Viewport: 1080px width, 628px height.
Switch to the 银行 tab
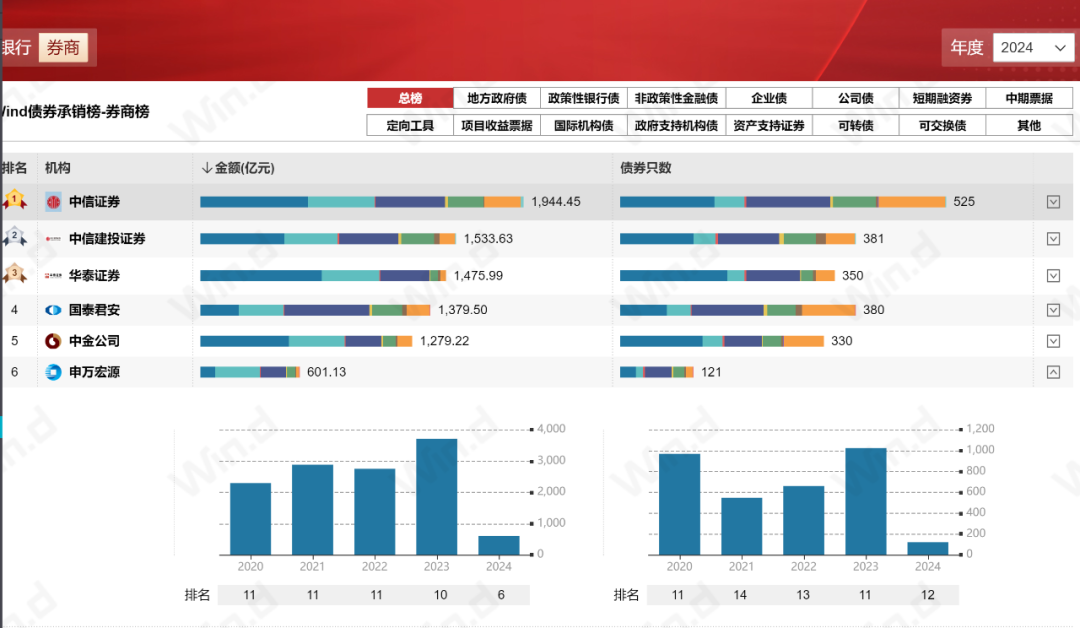pyautogui.click(x=17, y=48)
